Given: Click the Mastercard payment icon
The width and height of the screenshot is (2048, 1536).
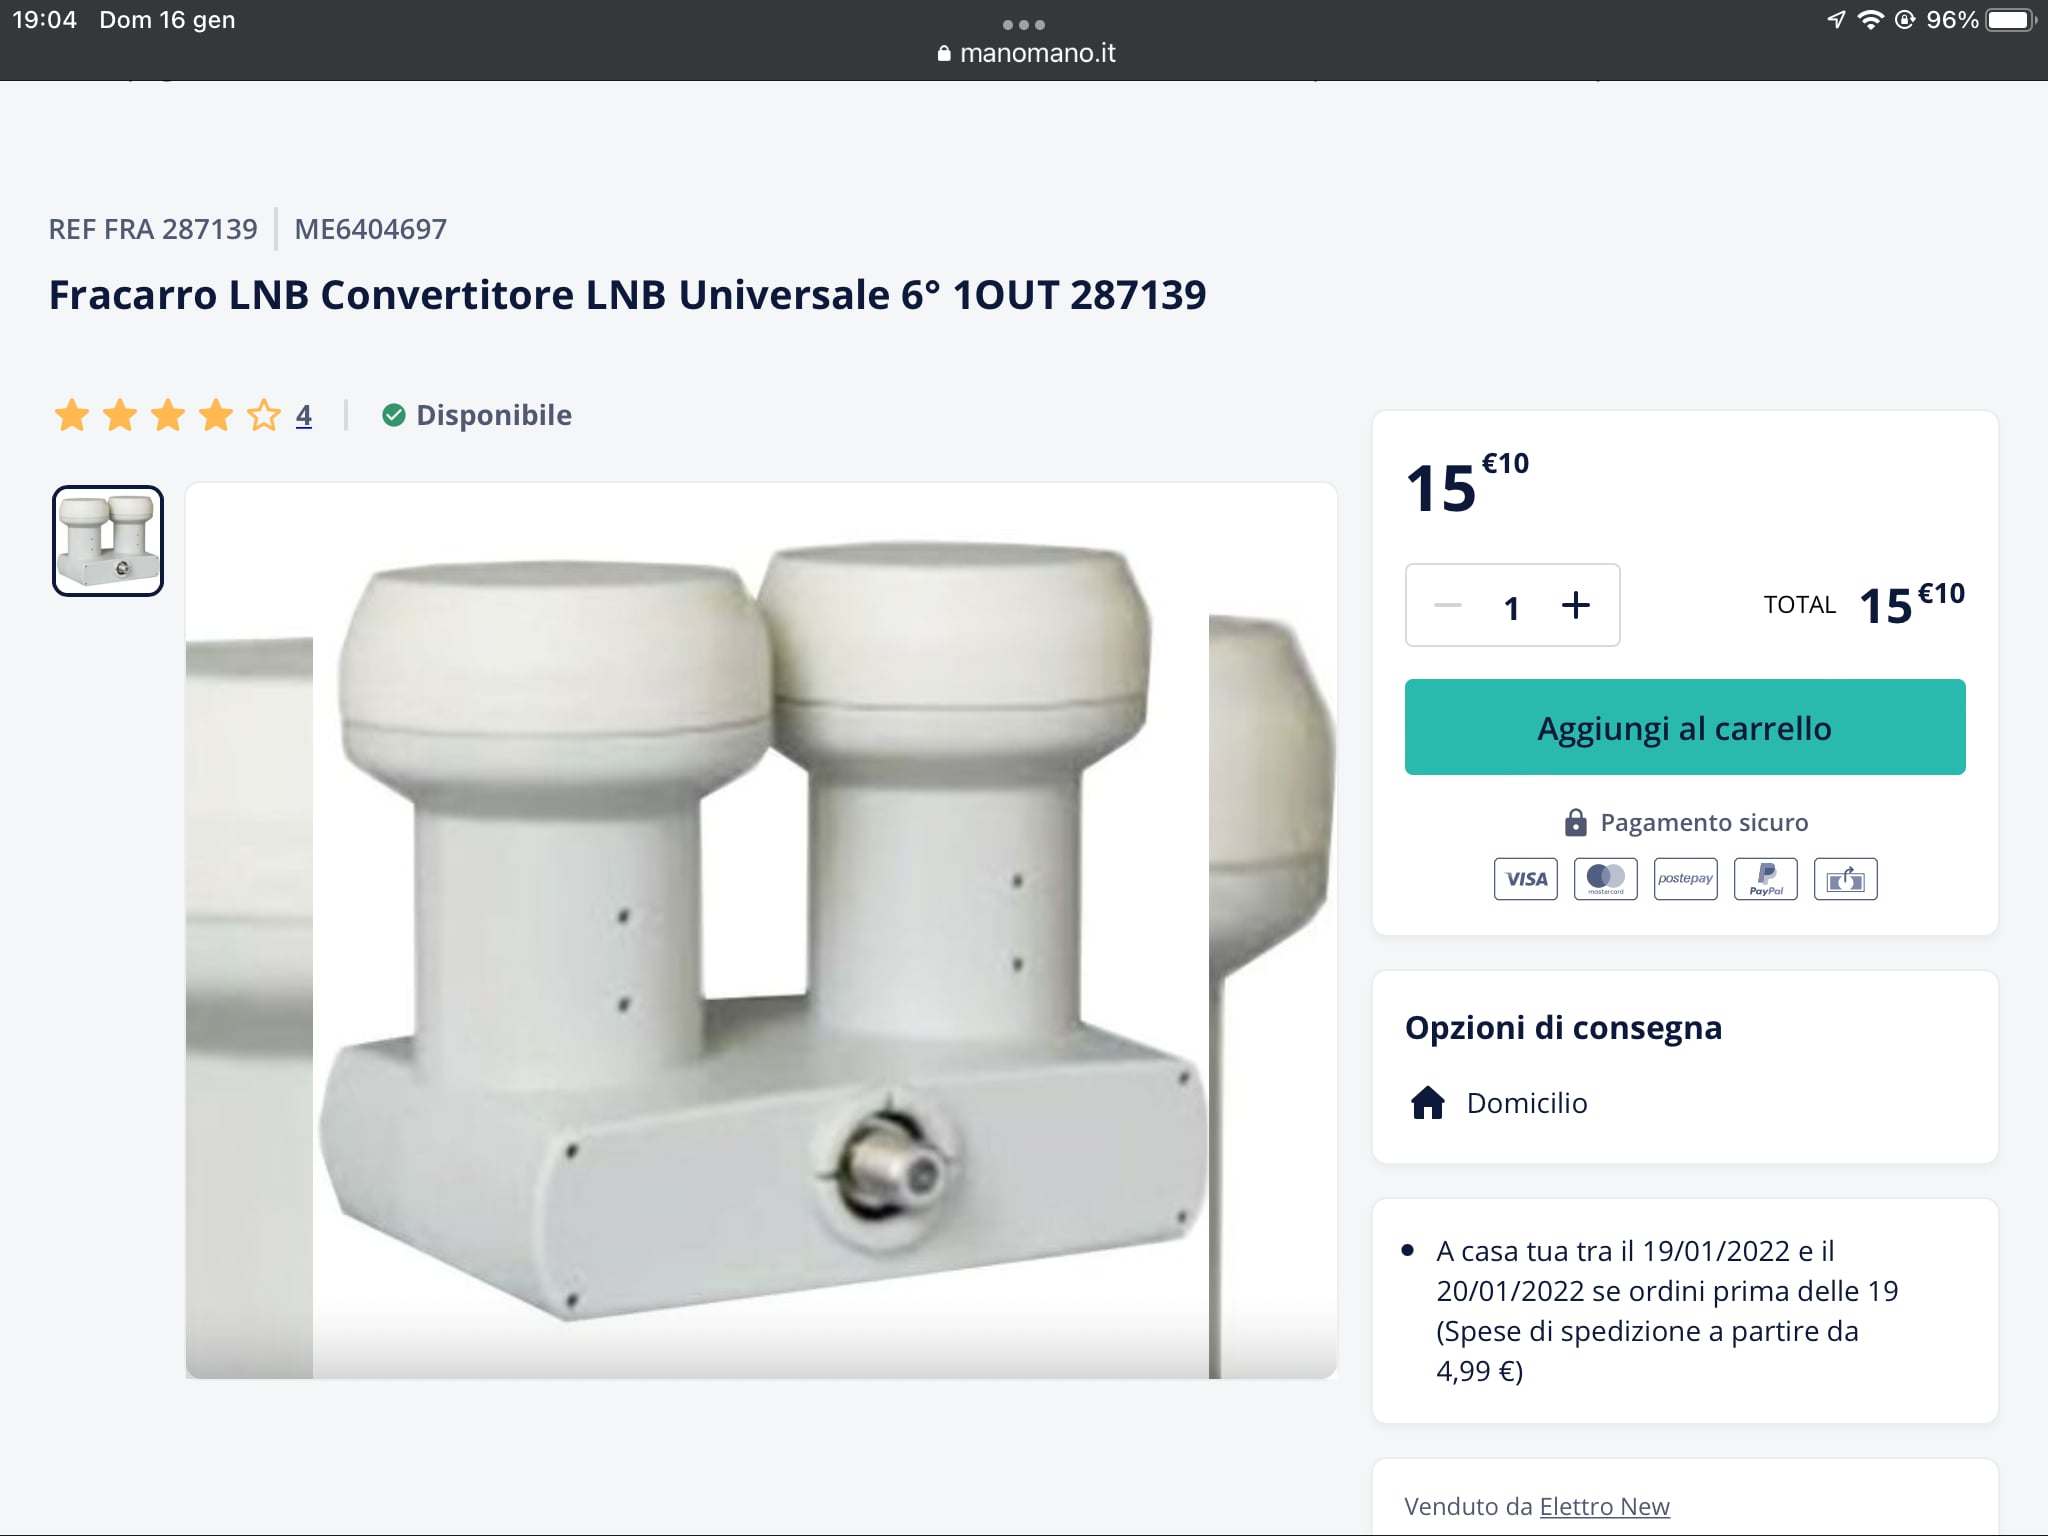Looking at the screenshot, I should click(1606, 879).
